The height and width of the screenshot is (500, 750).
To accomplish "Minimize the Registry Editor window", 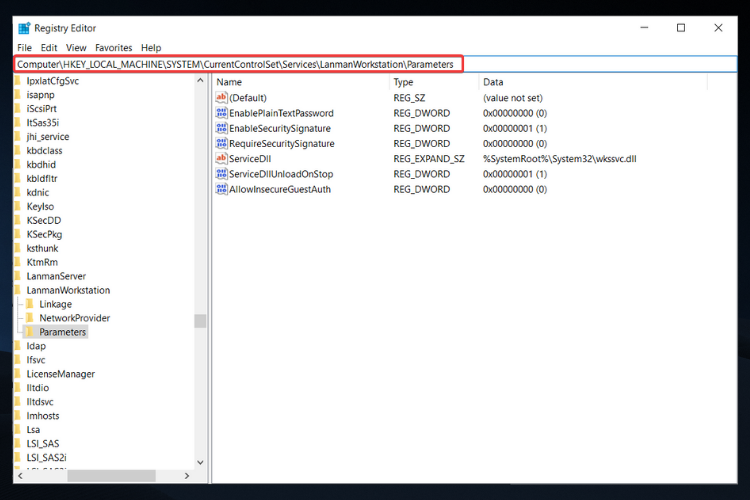I will point(644,28).
